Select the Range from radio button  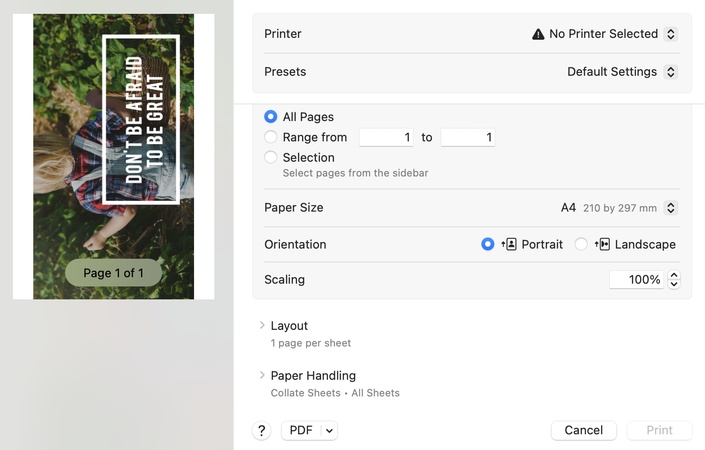click(271, 137)
